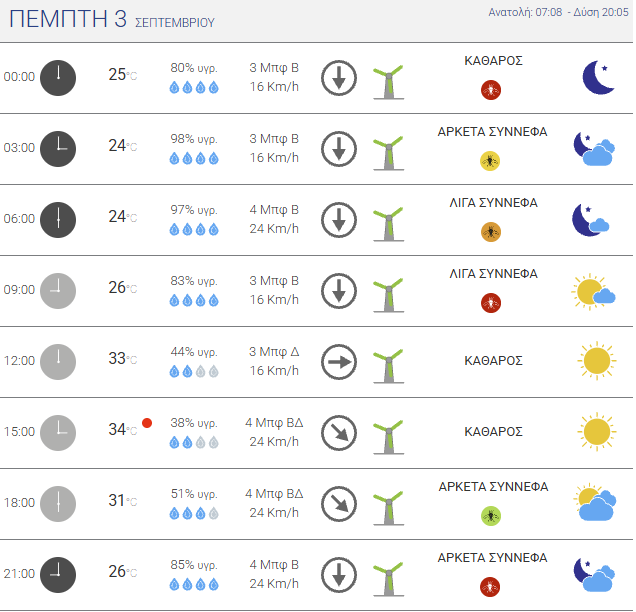Click the east wind arrow at 12:00
This screenshot has height=612, width=636.
tap(339, 362)
